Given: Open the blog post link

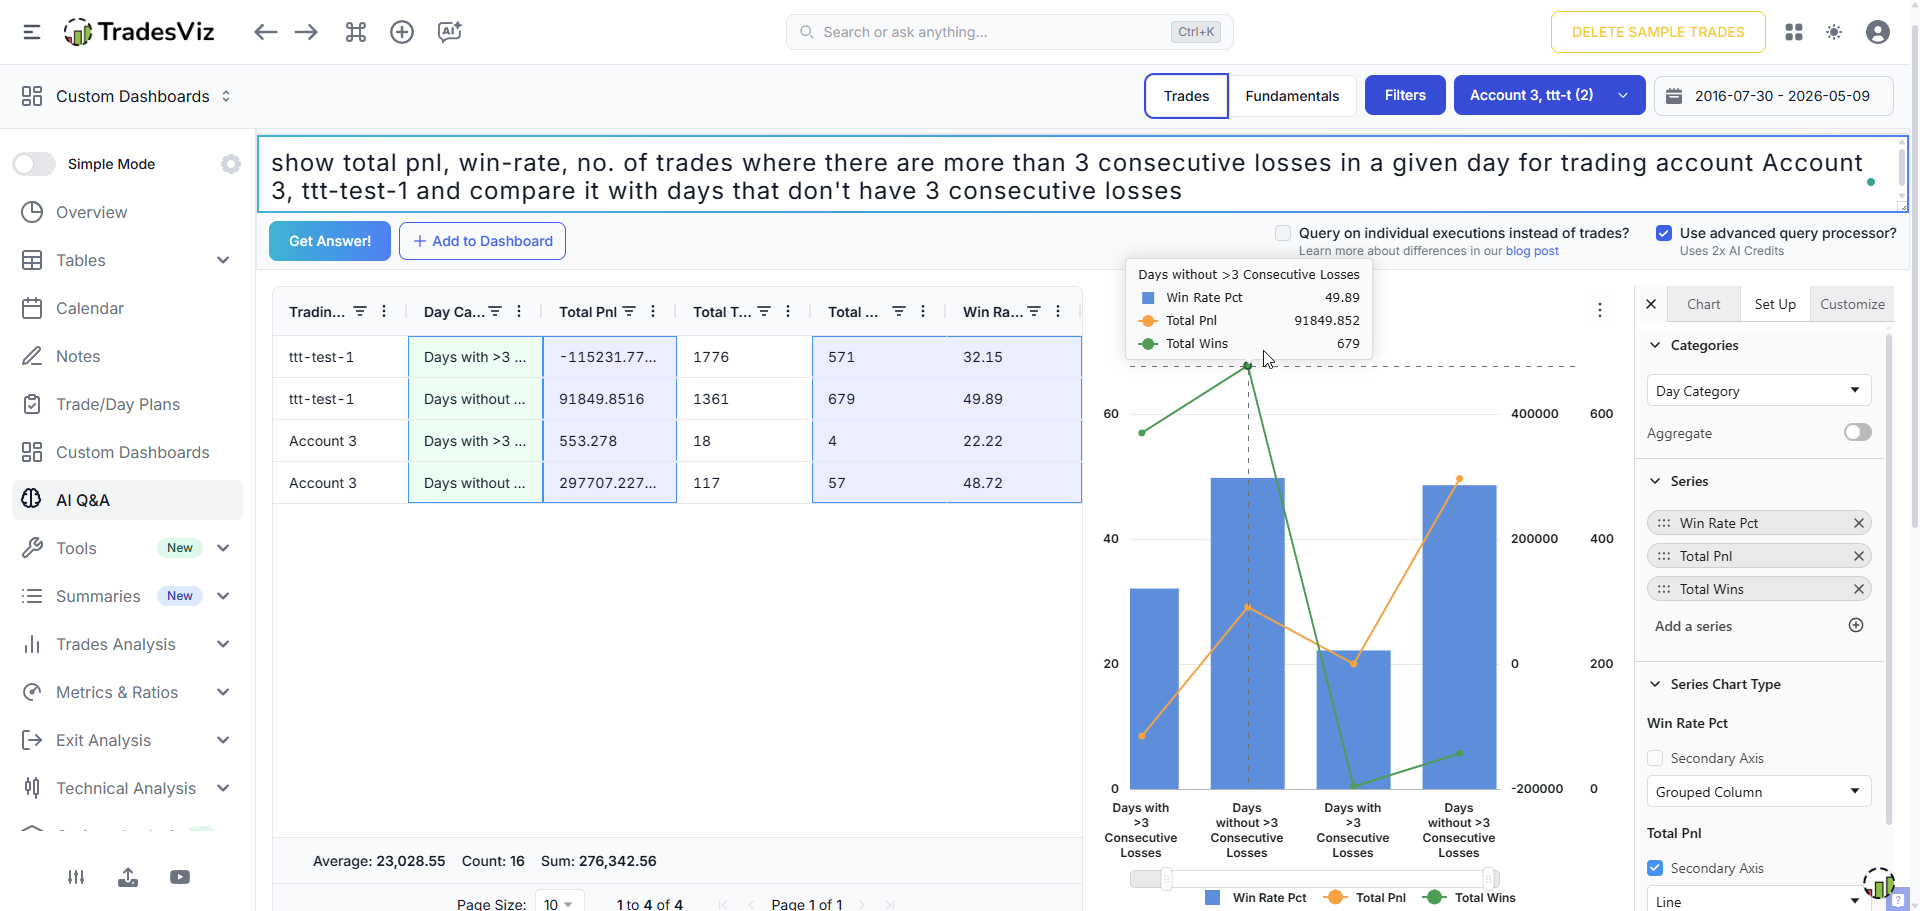Looking at the screenshot, I should click(1532, 251).
